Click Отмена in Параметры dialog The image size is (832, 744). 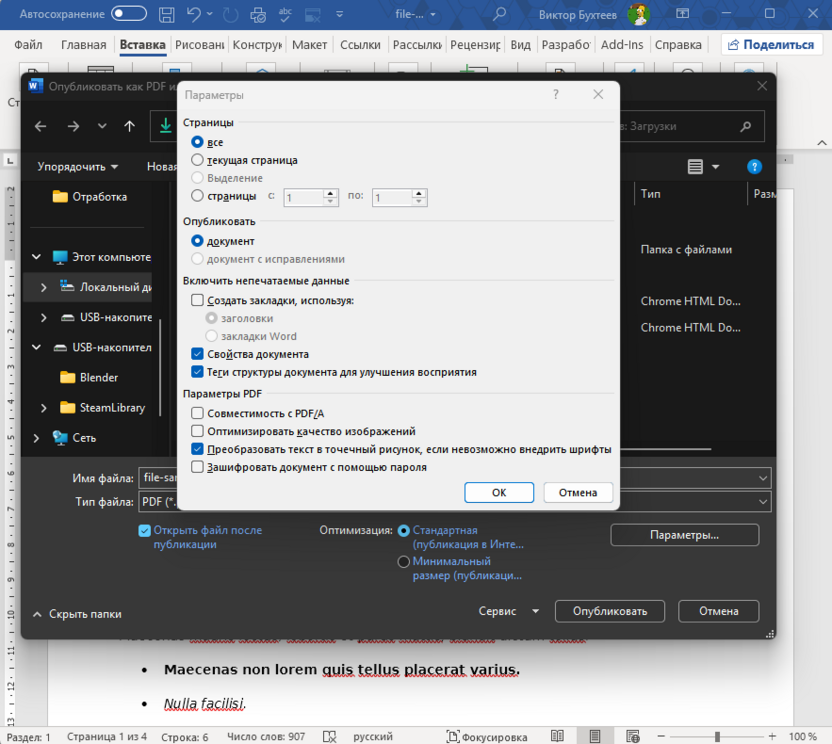tap(578, 492)
